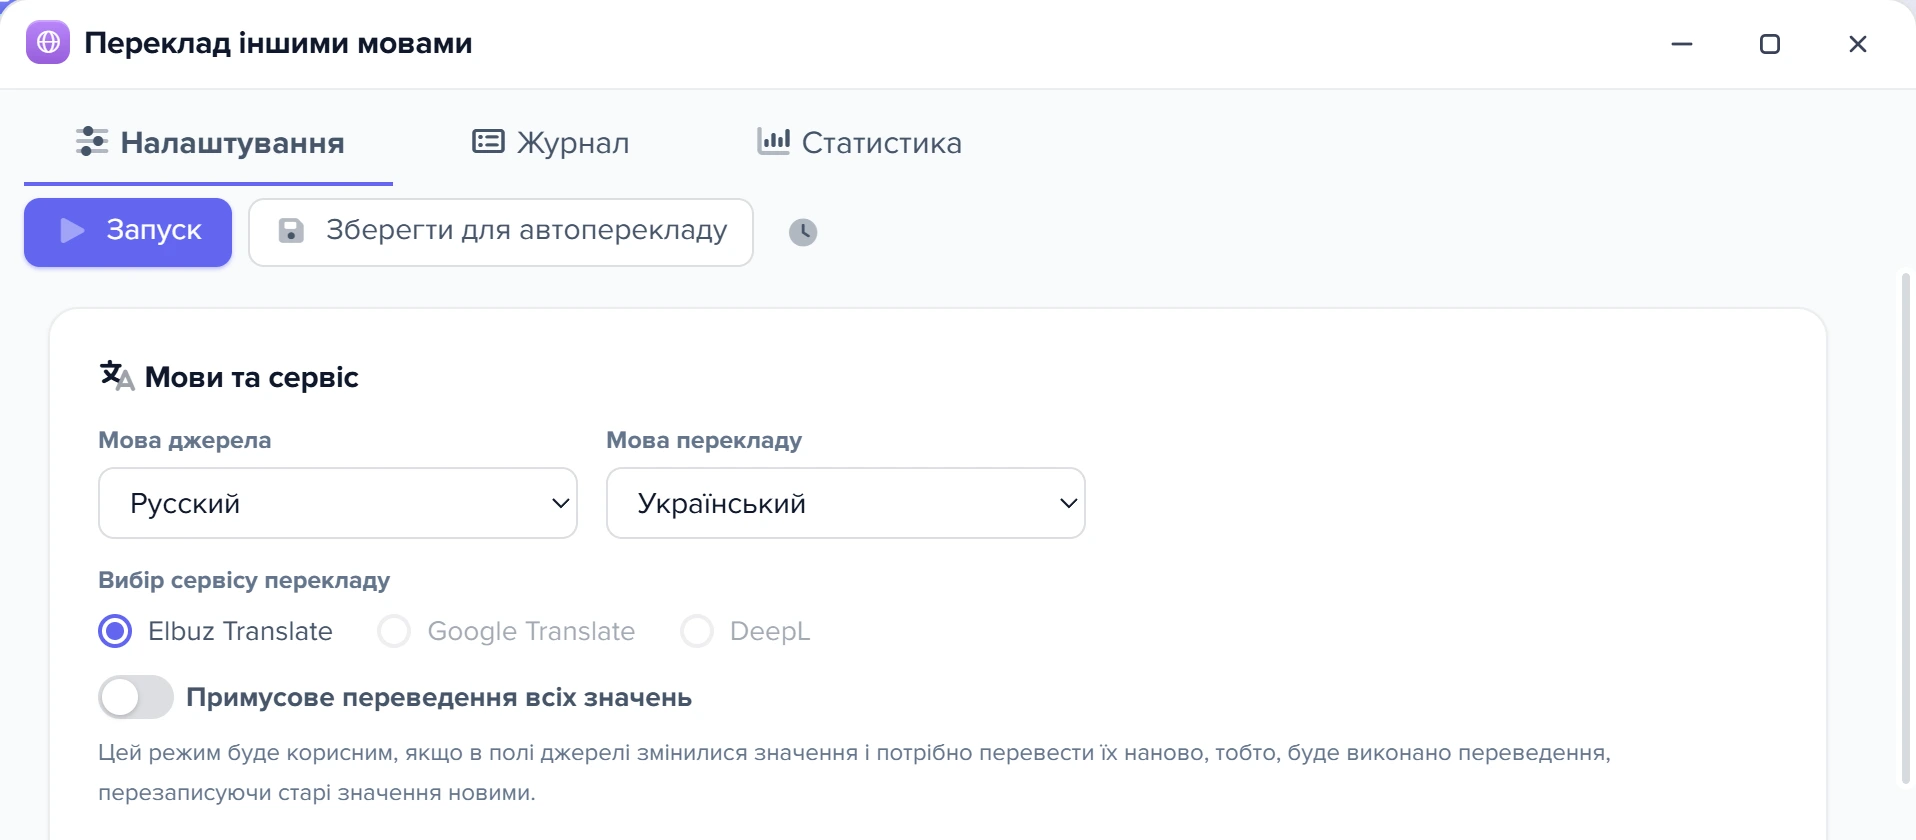1916x840 pixels.
Task: Click the translate icon beside Мови та сервіс
Action: click(116, 376)
